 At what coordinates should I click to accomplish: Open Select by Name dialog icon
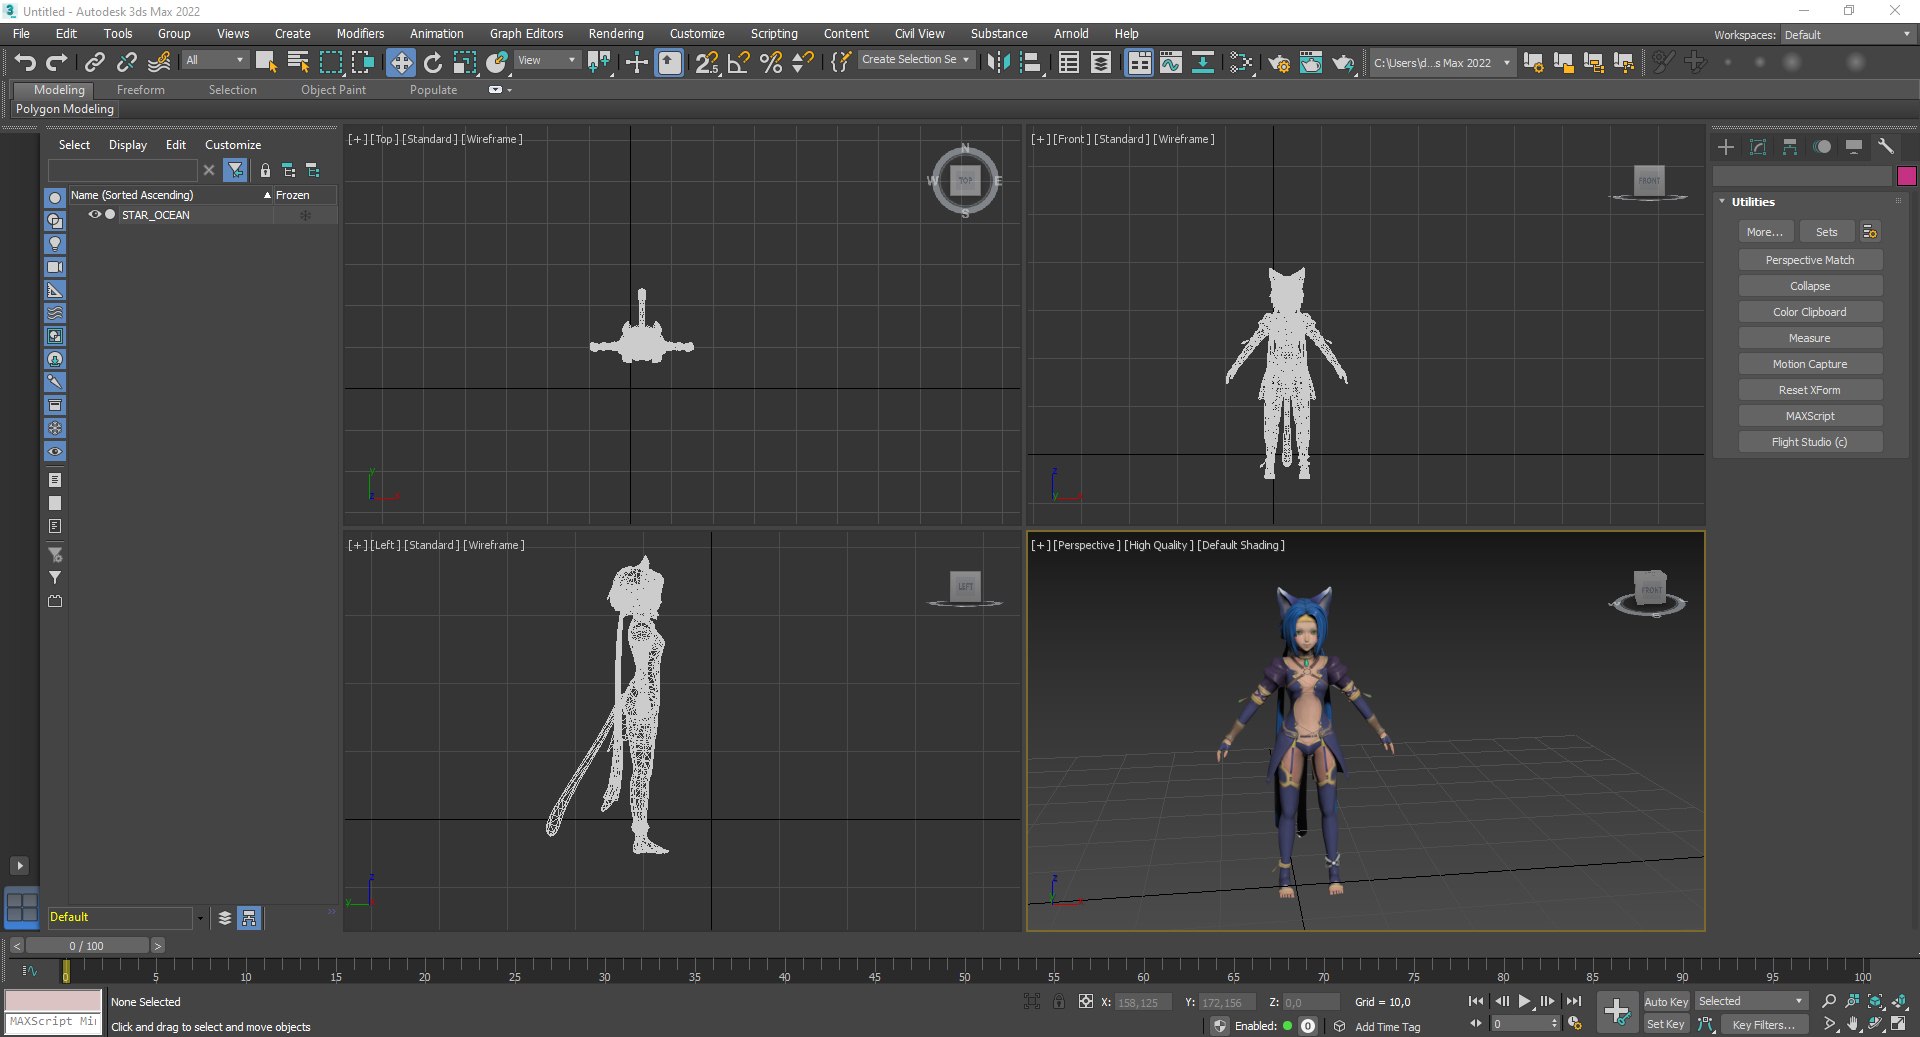[x=298, y=62]
